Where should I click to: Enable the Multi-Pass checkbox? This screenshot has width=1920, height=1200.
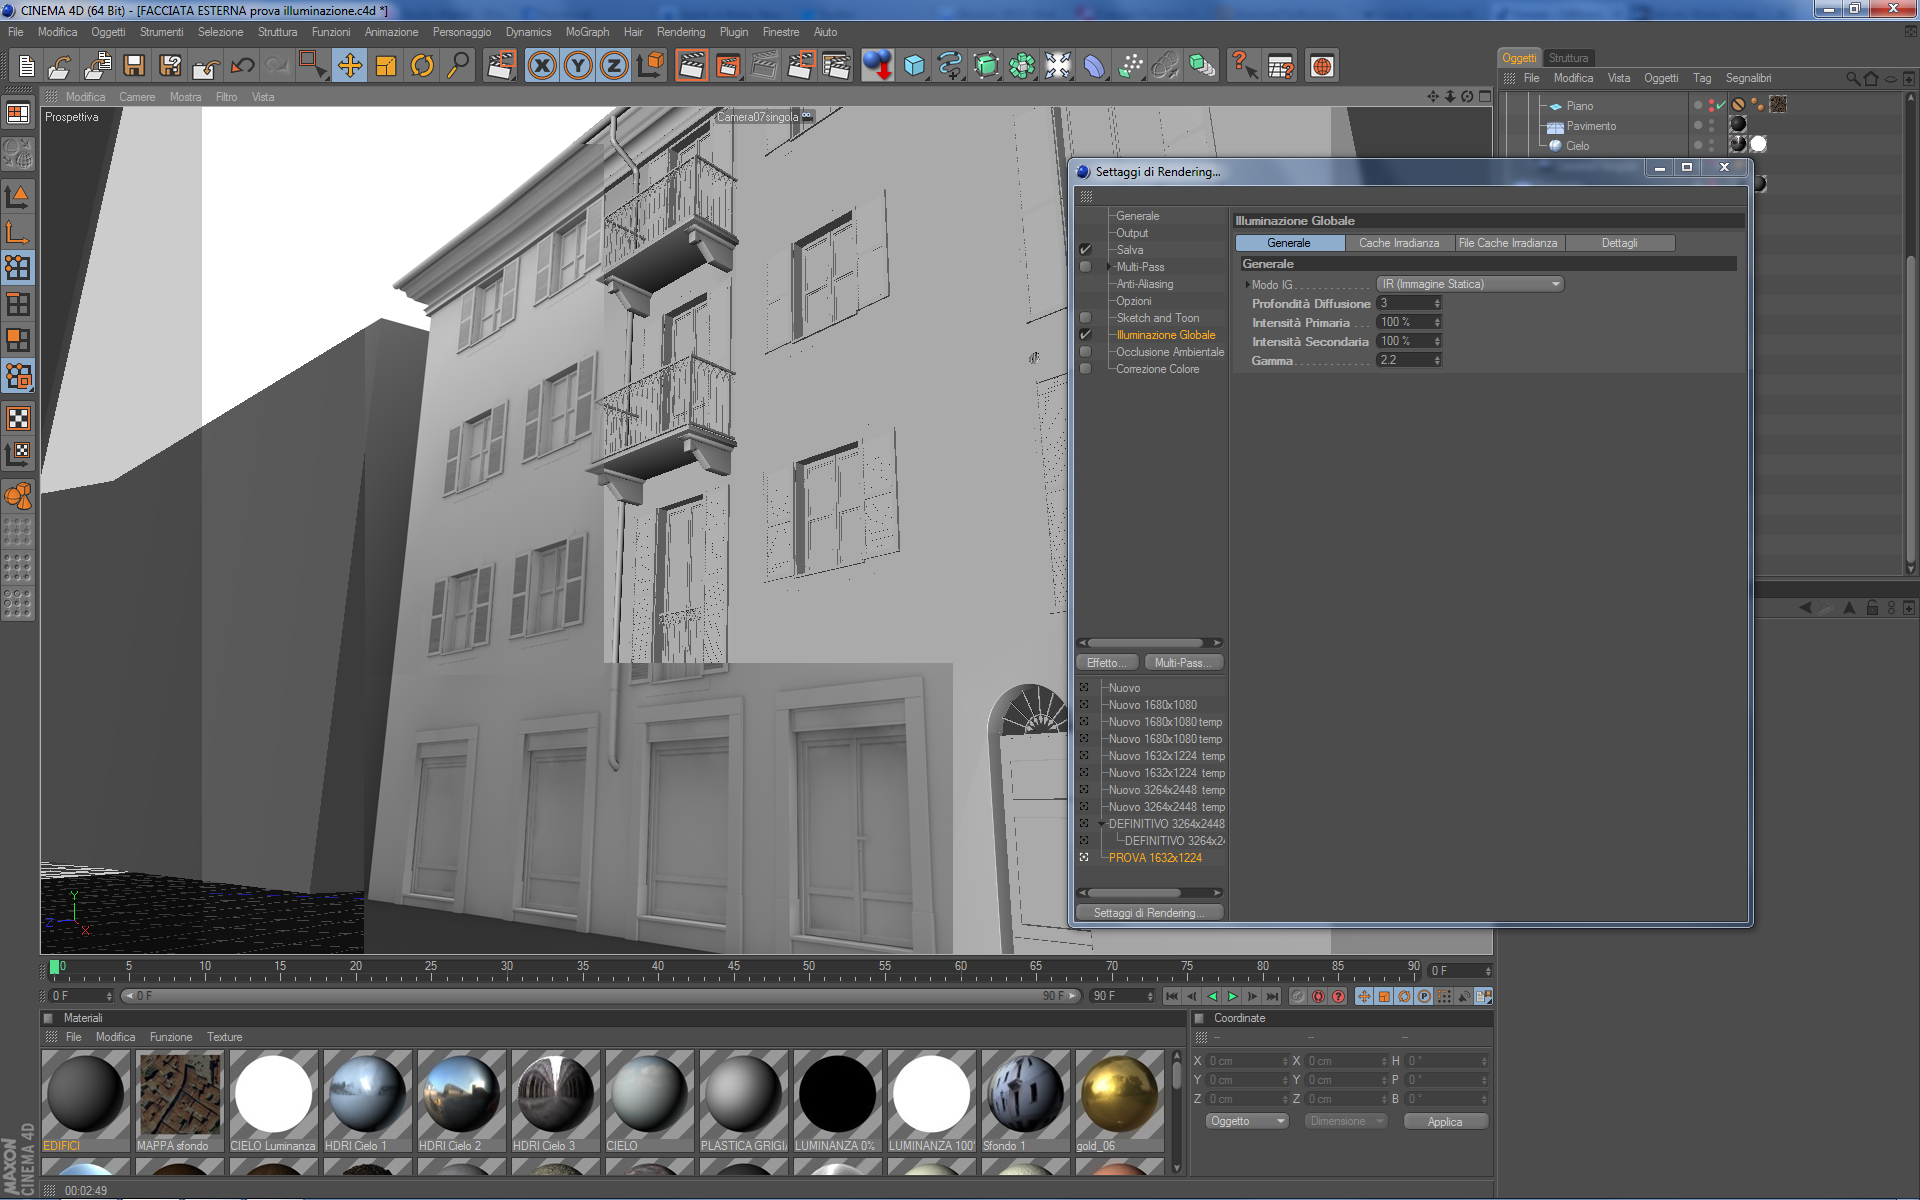pos(1085,267)
